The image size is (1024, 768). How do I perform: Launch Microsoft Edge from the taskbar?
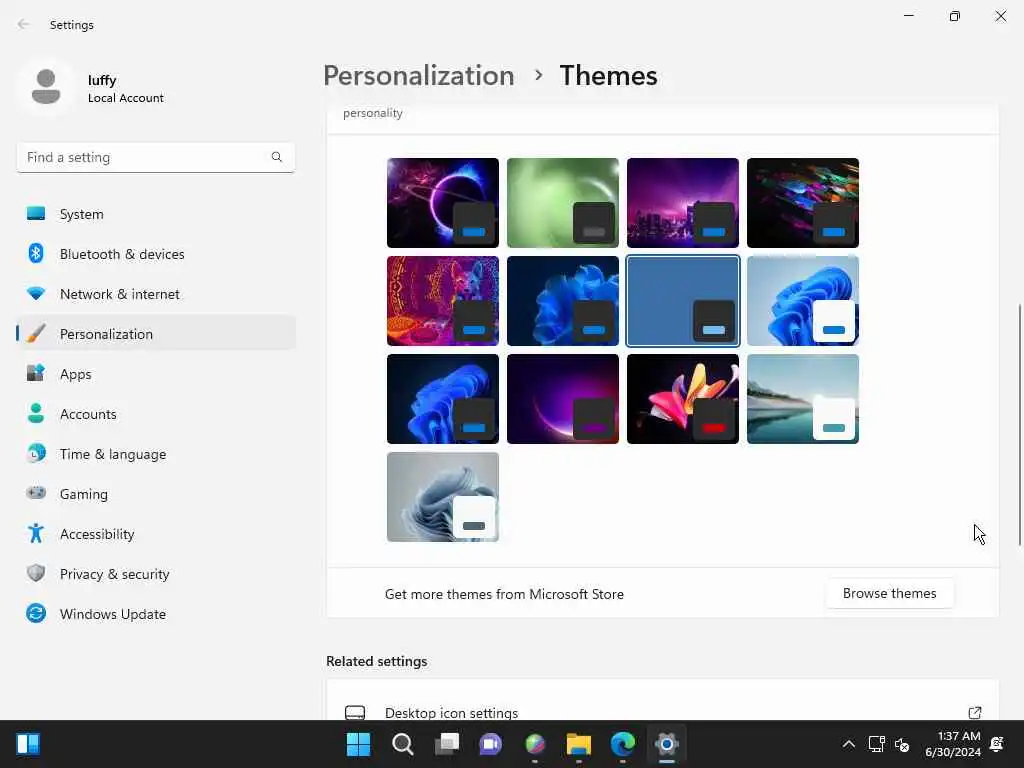[622, 744]
